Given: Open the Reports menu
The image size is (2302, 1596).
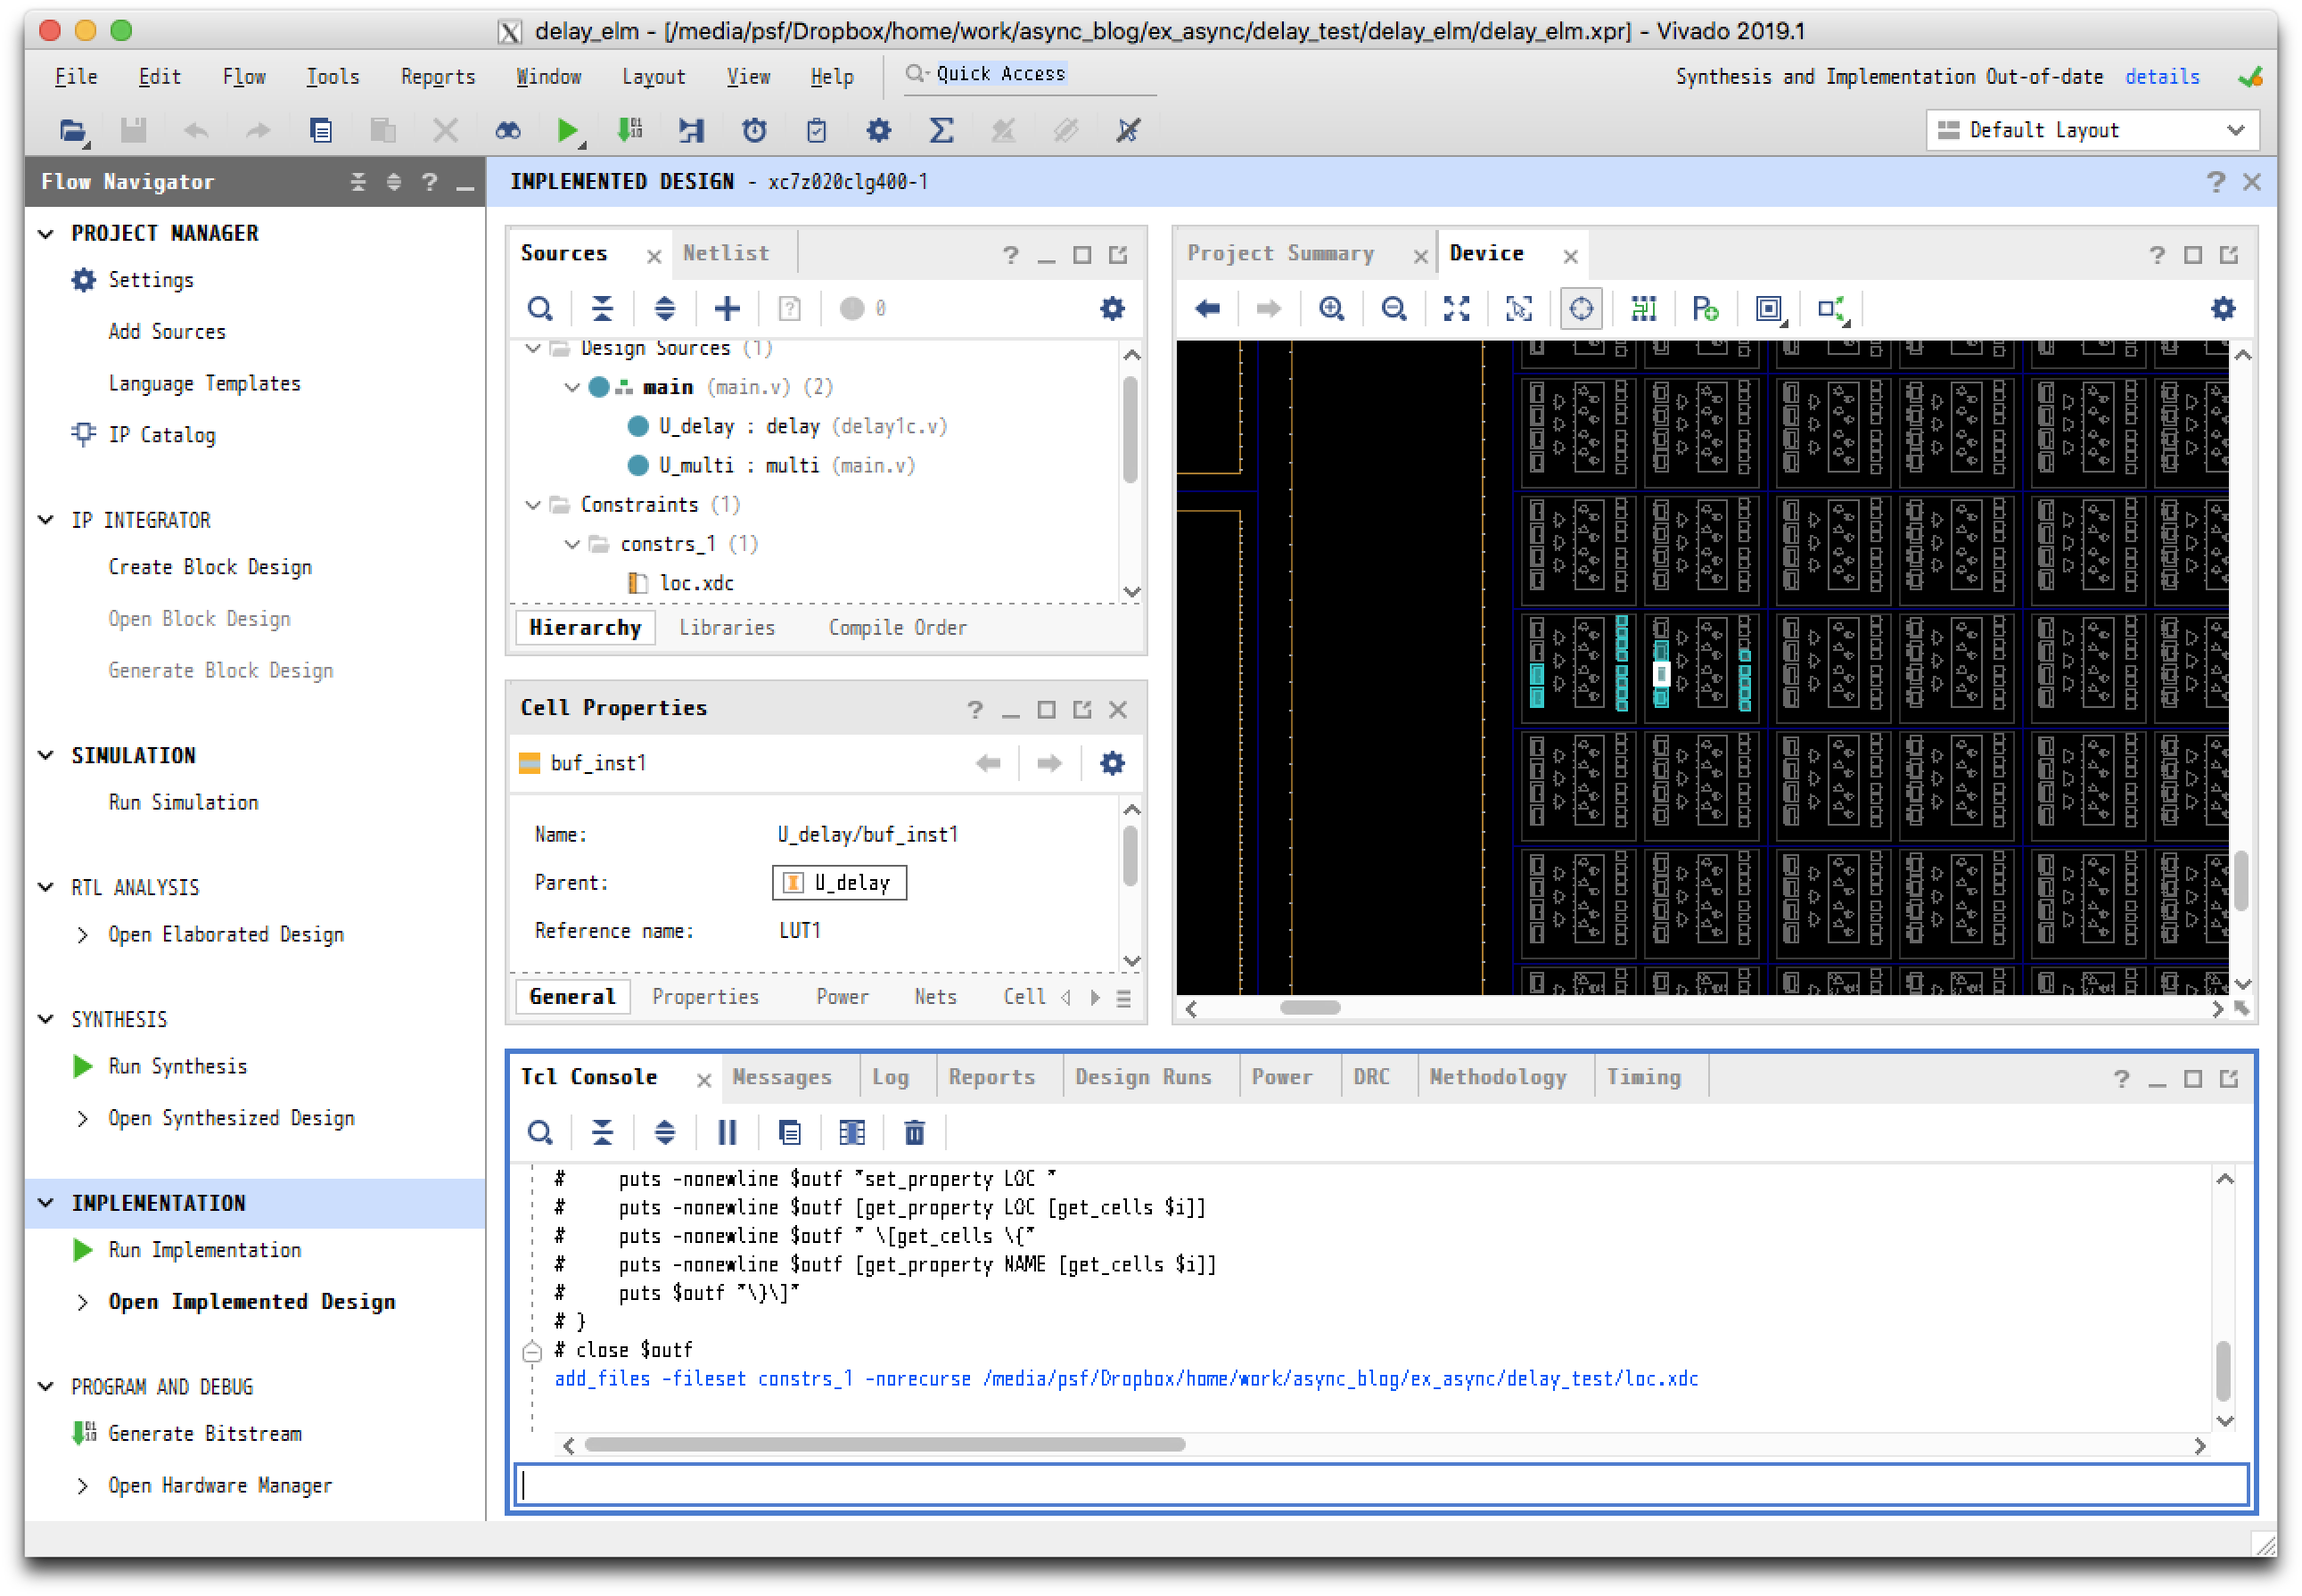Looking at the screenshot, I should coord(437,77).
